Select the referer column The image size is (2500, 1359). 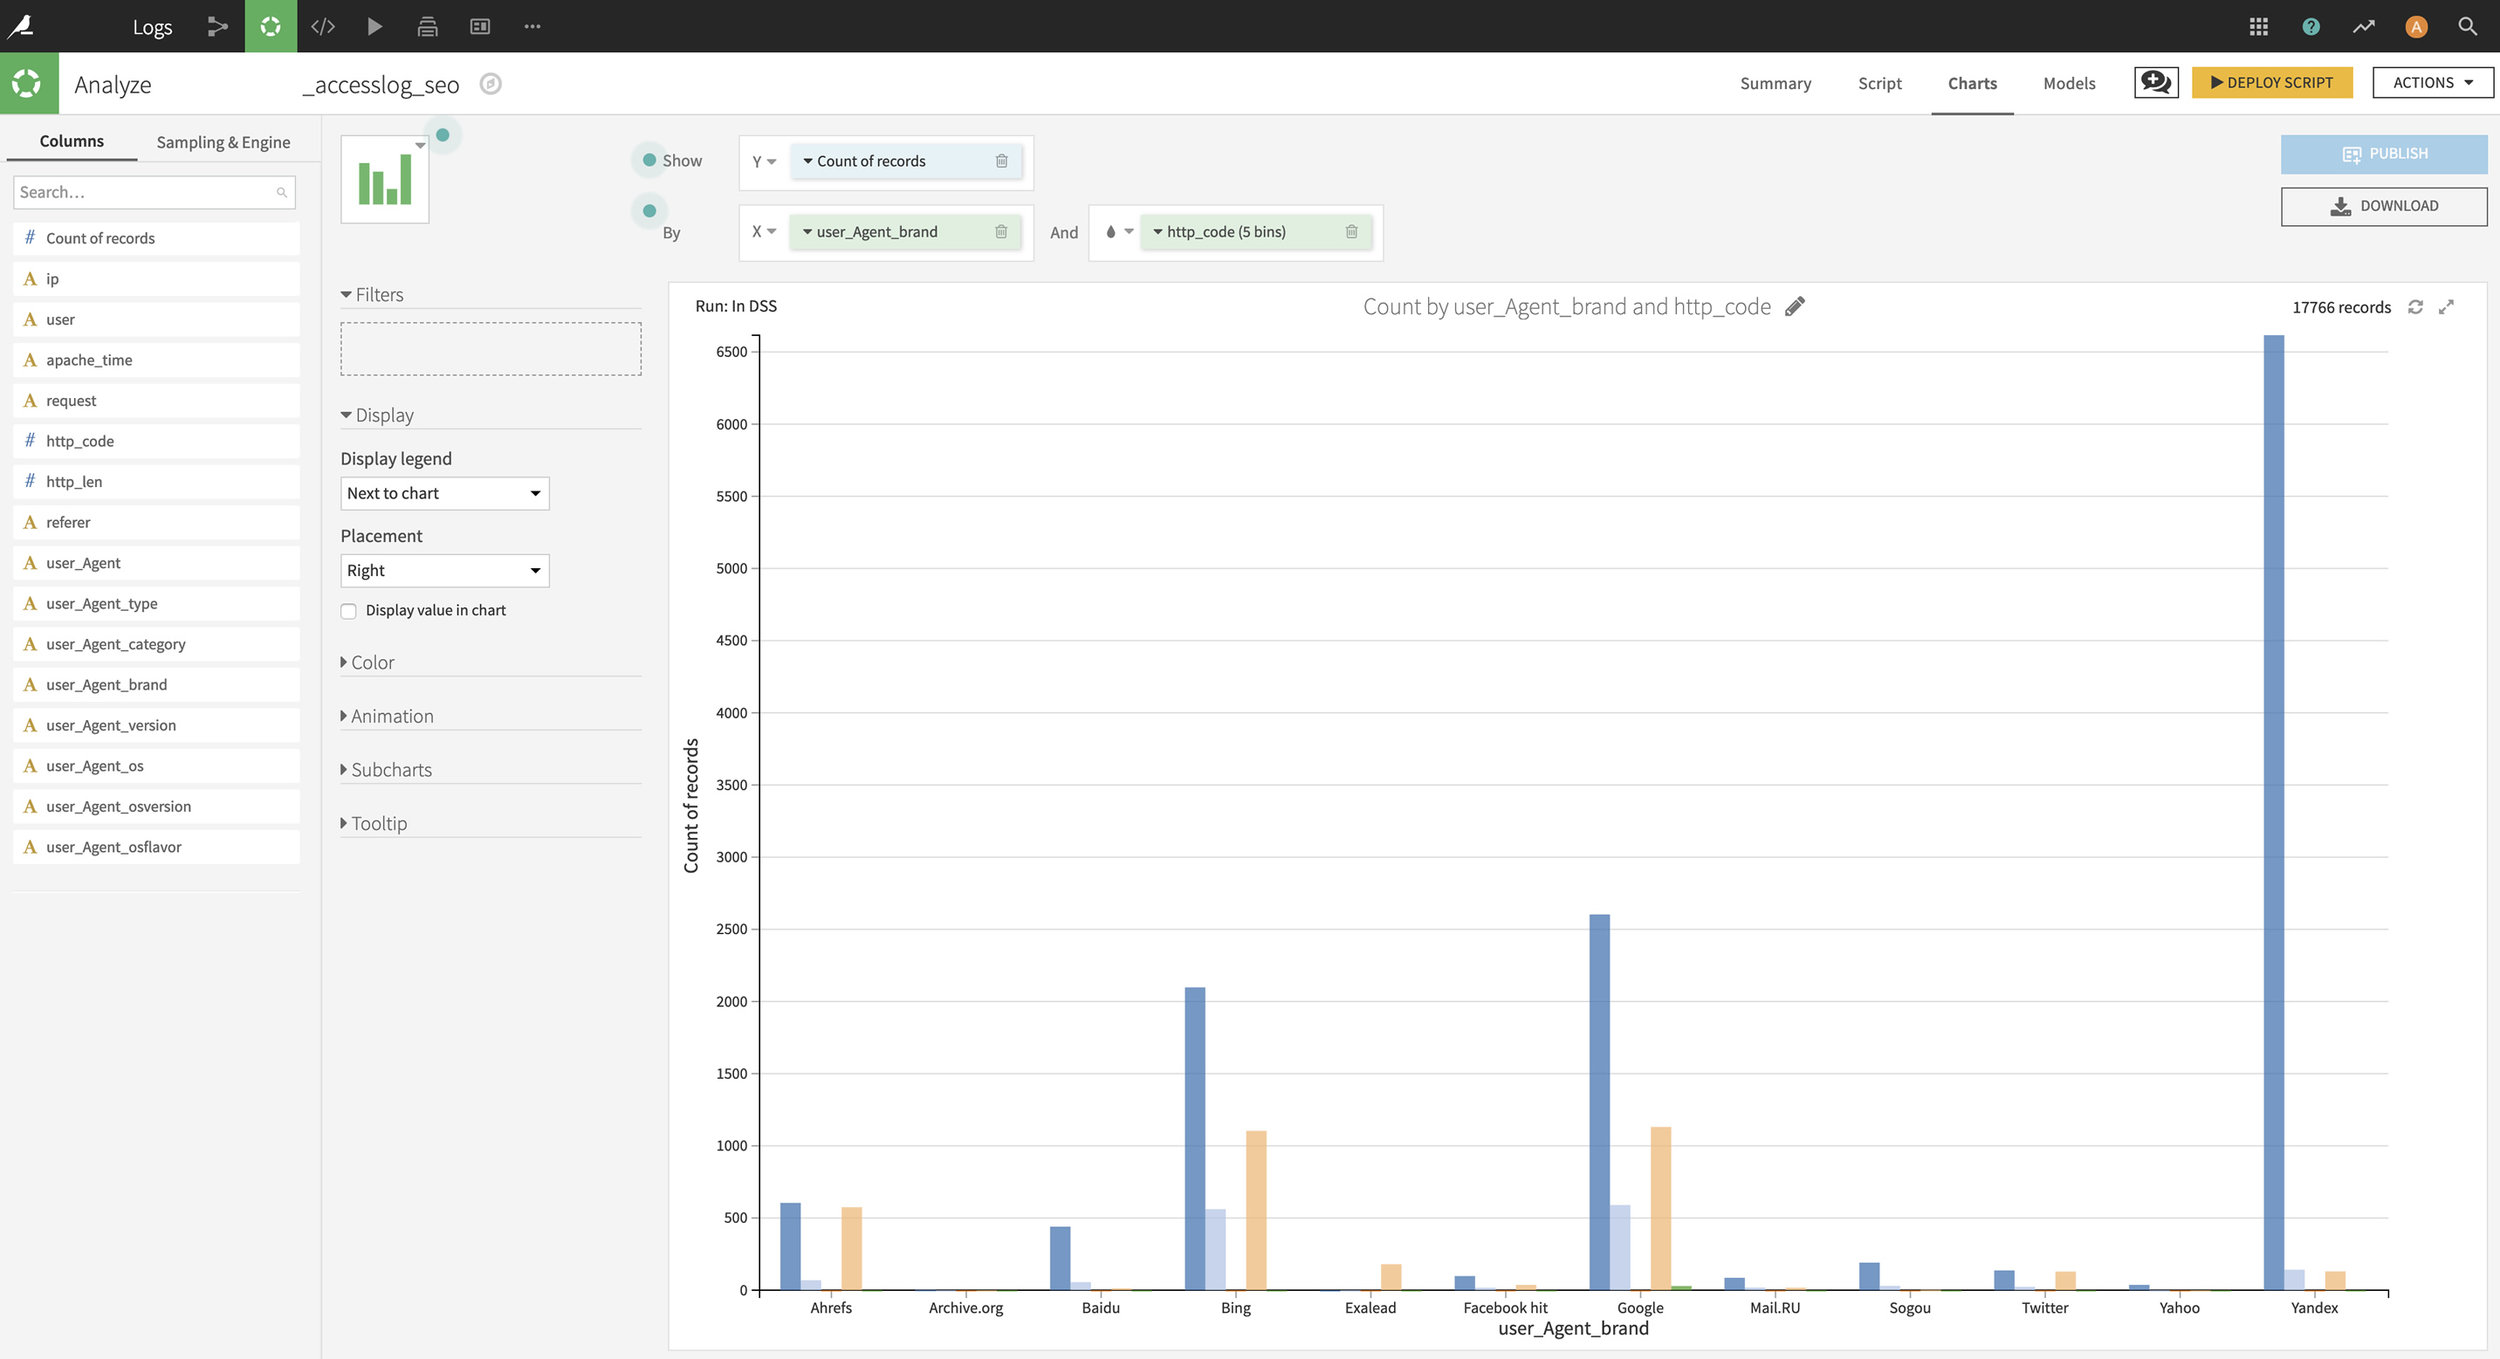click(x=156, y=522)
